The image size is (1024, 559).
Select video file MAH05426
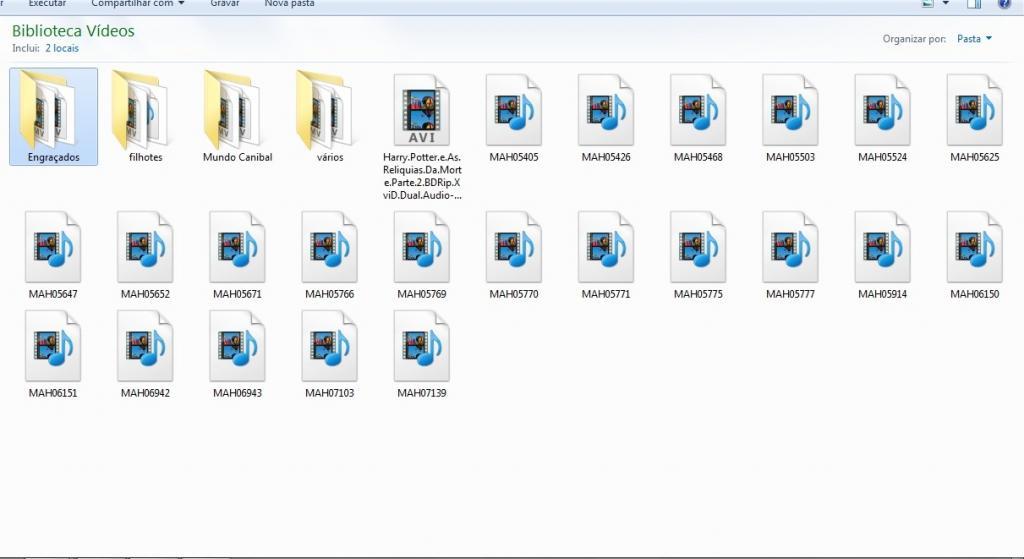click(x=606, y=118)
